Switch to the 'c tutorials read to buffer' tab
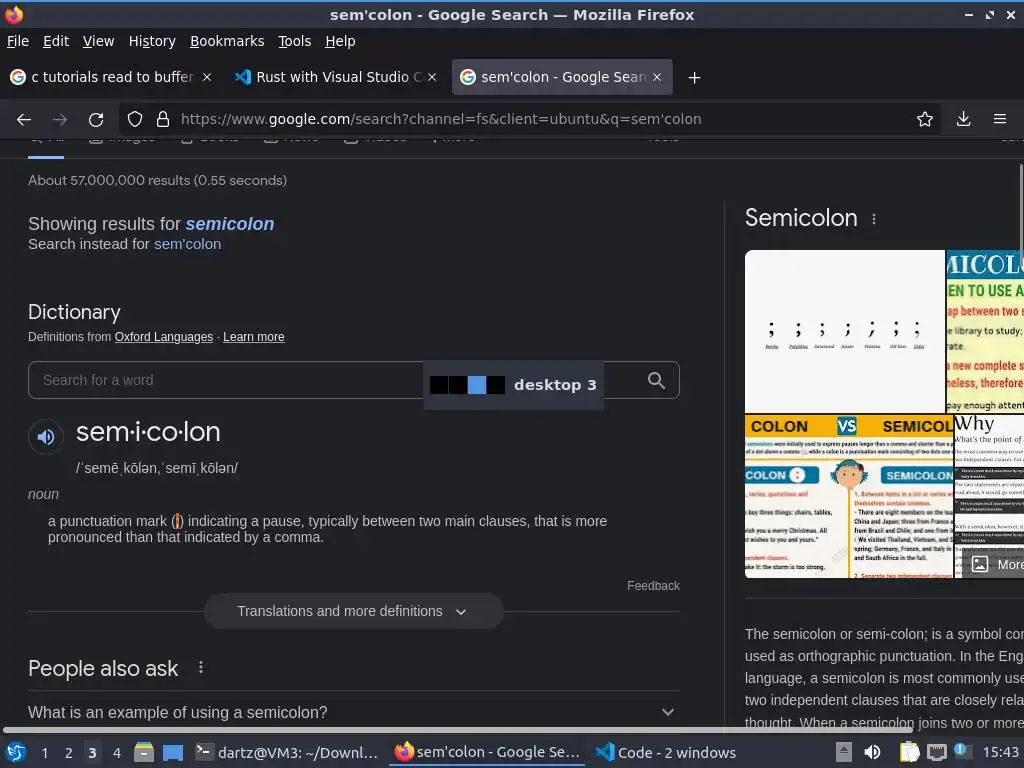 tap(111, 77)
